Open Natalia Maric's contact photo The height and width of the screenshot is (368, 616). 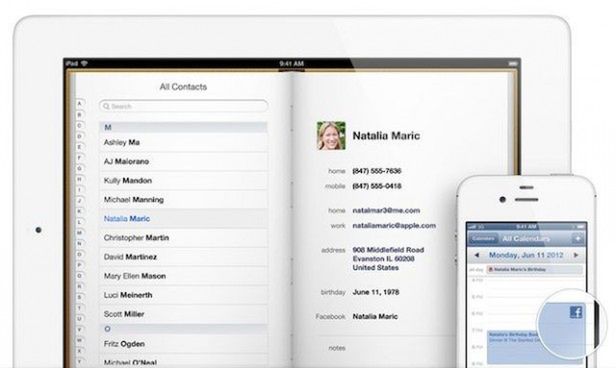[331, 136]
